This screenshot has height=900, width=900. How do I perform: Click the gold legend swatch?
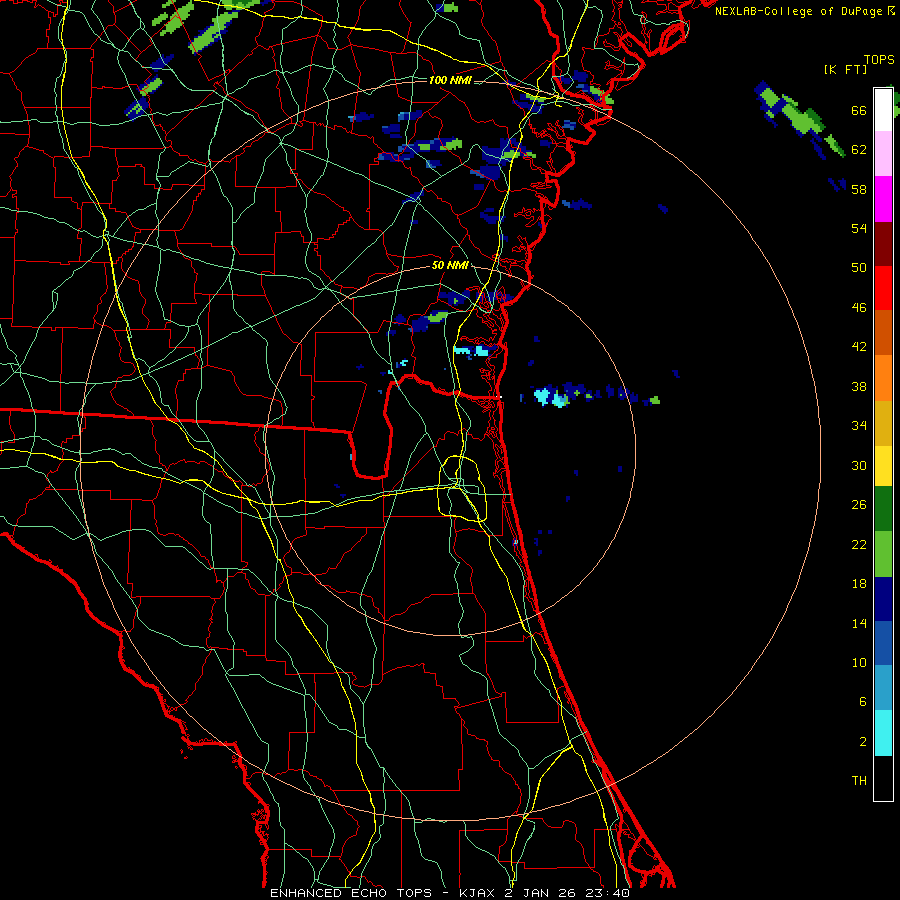point(883,423)
